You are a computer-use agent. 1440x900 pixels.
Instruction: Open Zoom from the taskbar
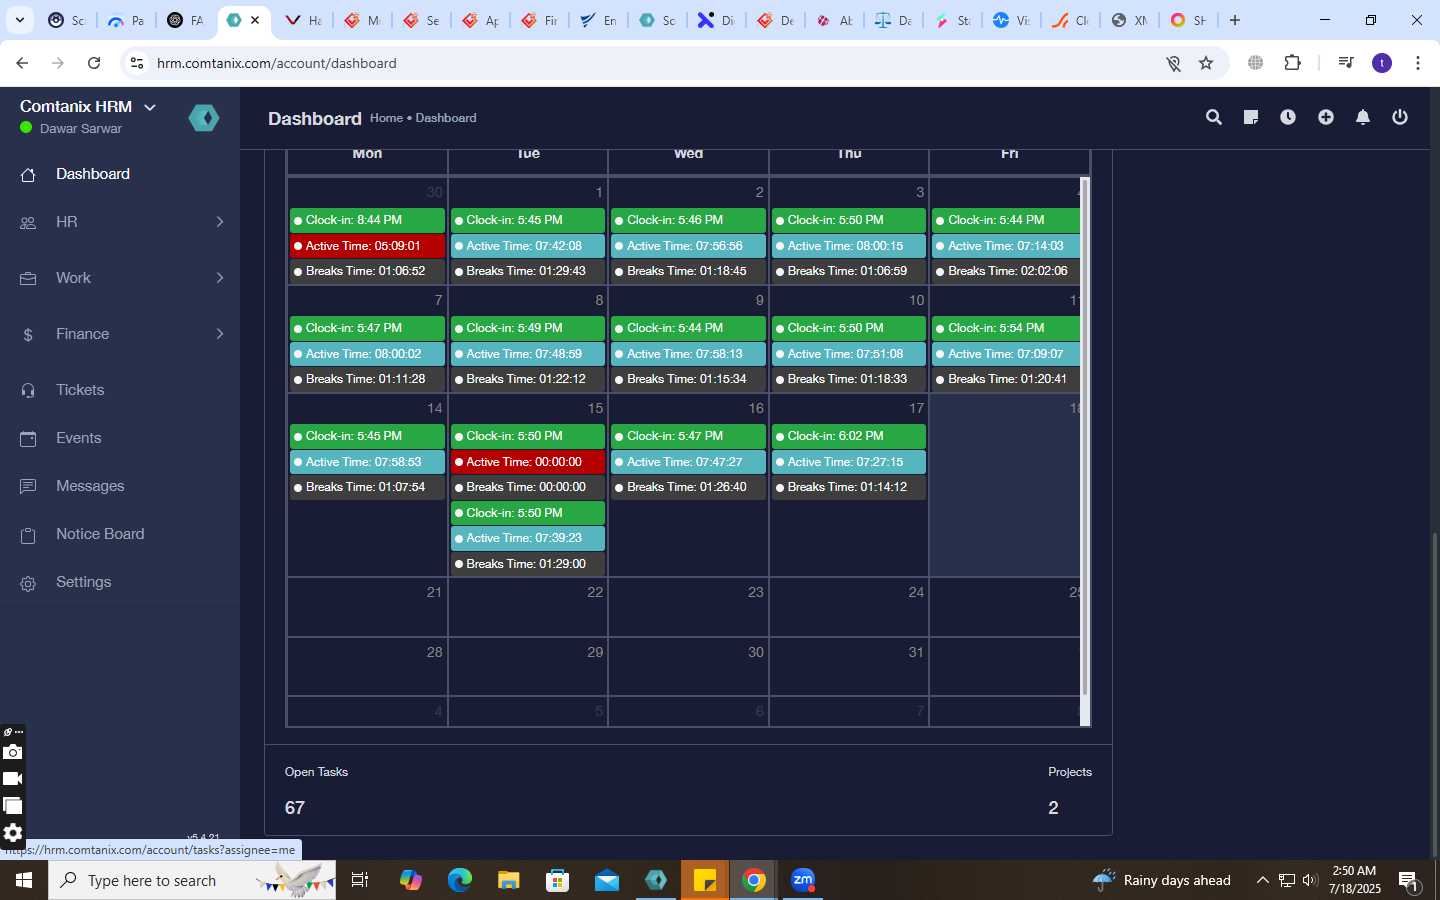(x=803, y=880)
